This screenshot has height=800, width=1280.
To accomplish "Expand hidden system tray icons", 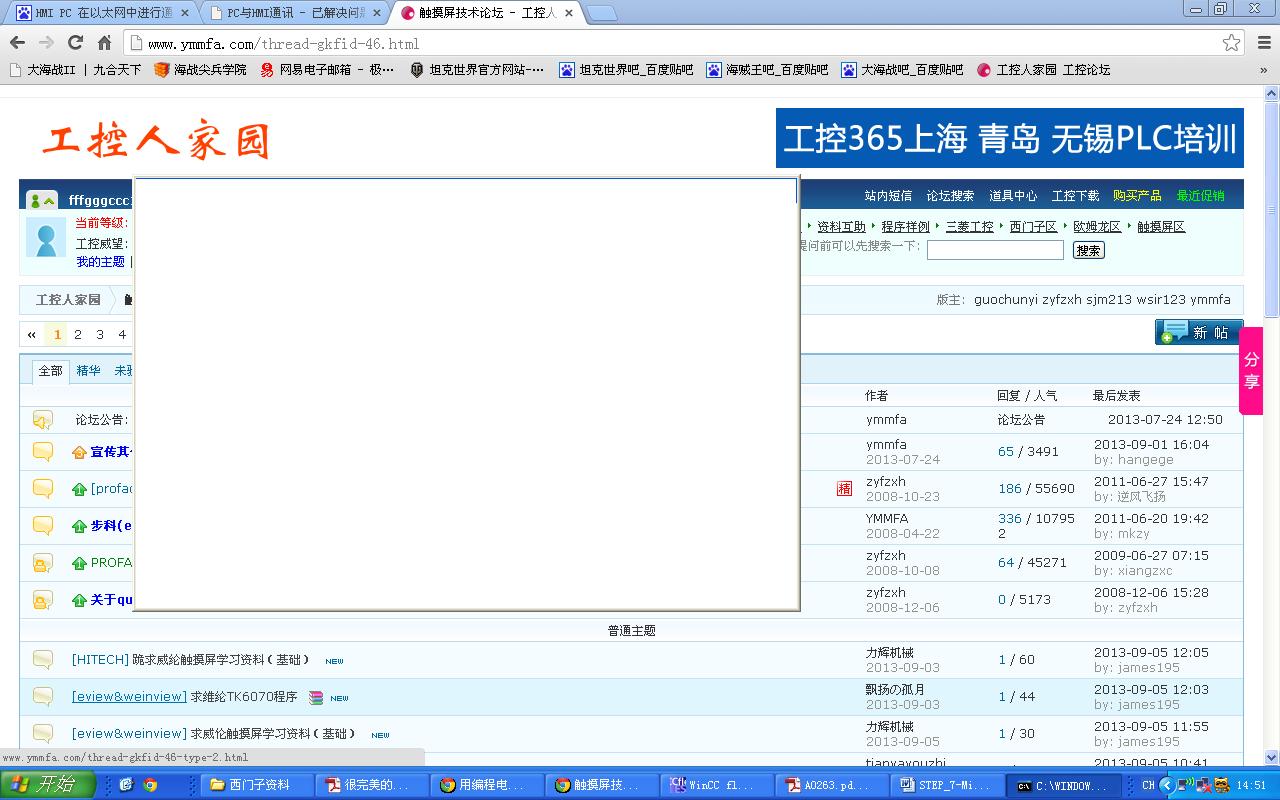I will [1166, 785].
